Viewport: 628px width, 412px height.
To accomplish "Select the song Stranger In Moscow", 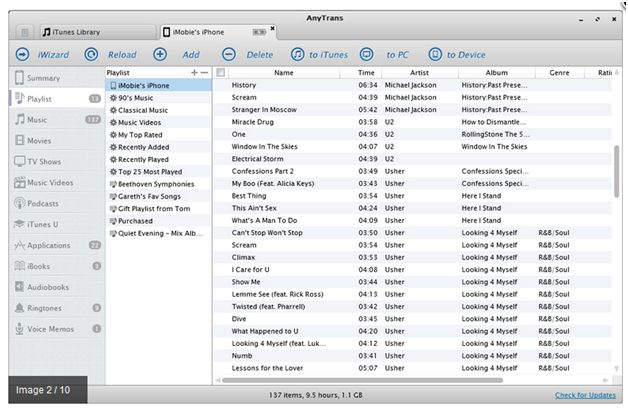I will tap(413, 110).
